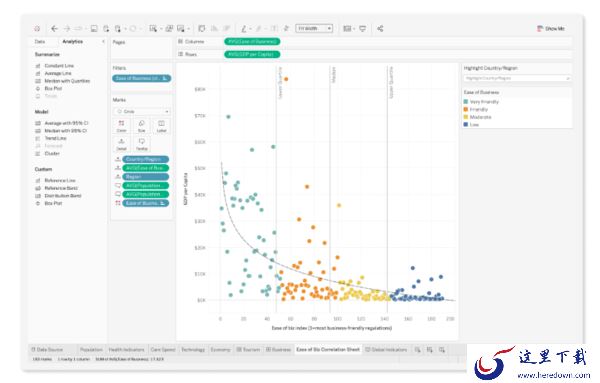Click the Very Friendly legend swatch
Image resolution: width=600 pixels, height=383 pixels.
tap(466, 102)
